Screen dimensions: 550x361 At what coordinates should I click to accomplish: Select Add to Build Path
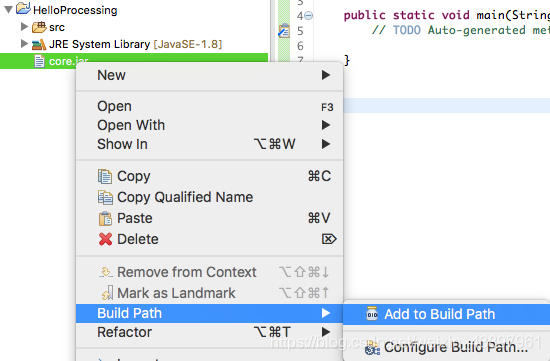[x=447, y=314]
